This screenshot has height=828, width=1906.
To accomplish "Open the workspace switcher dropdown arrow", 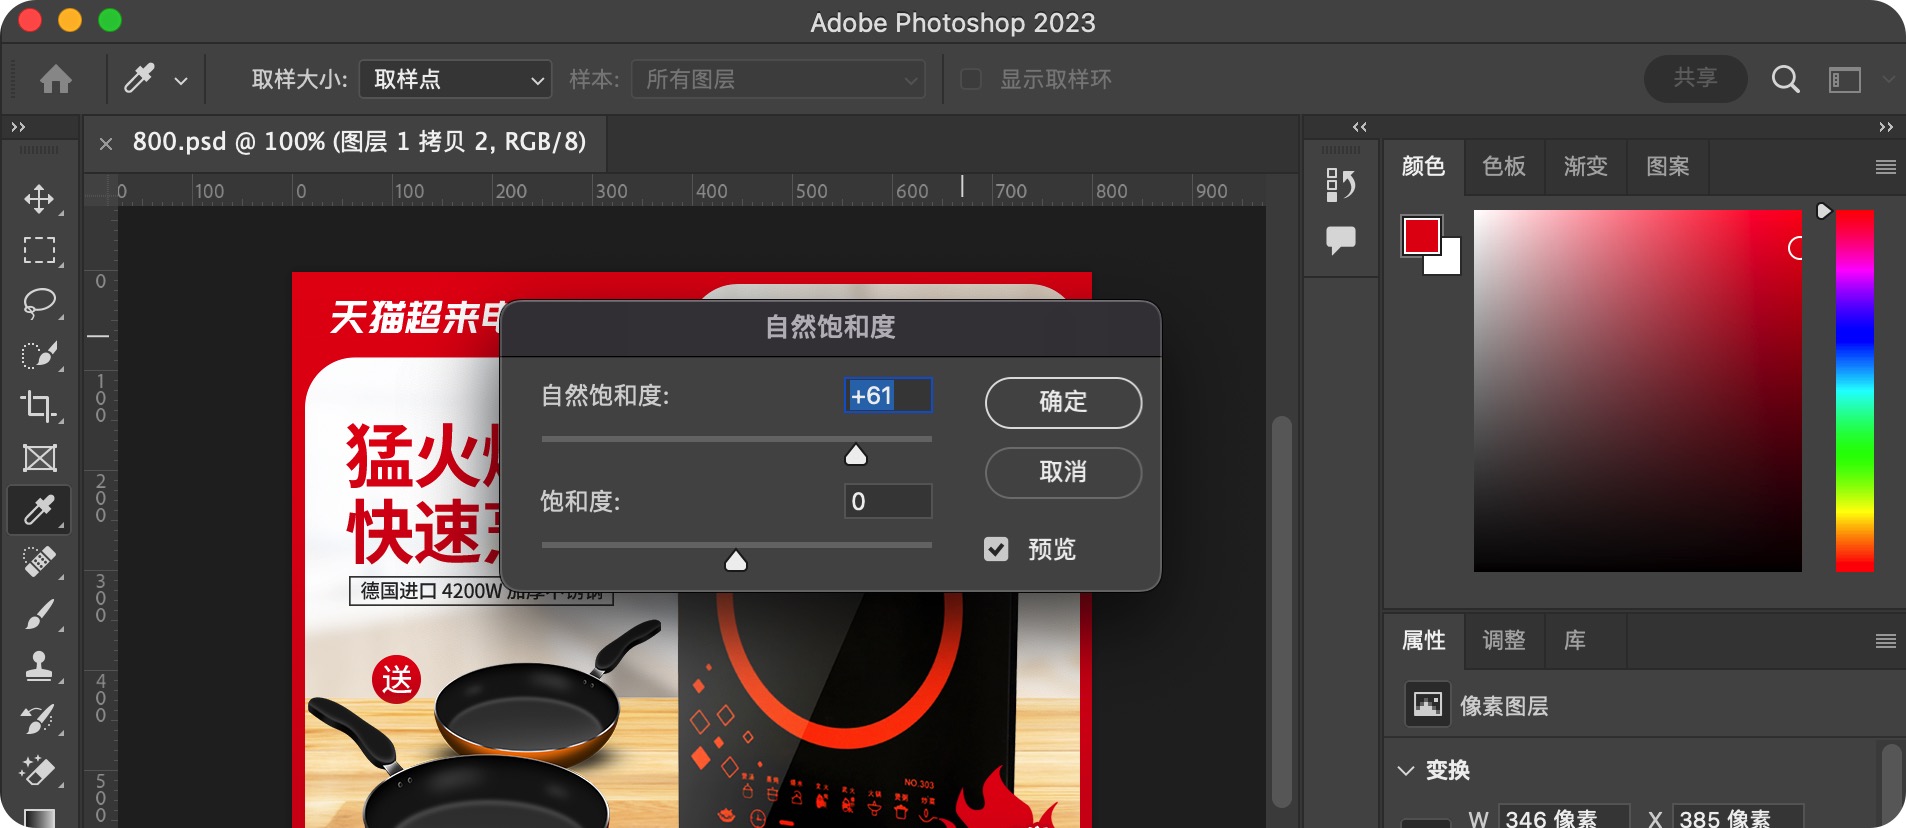I will [x=1888, y=79].
